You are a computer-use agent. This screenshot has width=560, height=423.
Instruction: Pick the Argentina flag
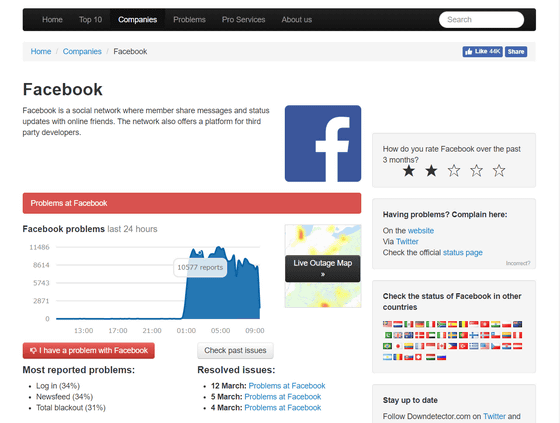click(388, 357)
